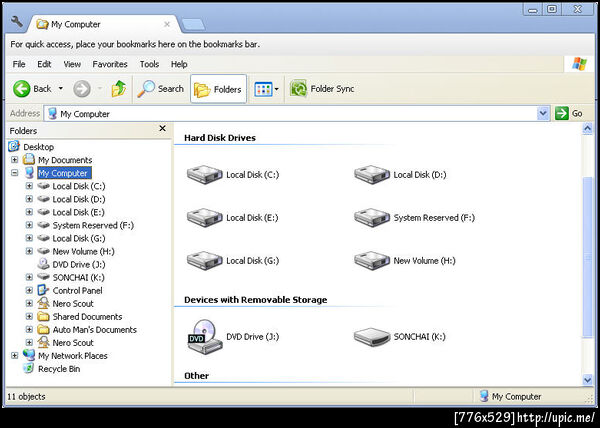Click scrollbar down arrow in file pane
The height and width of the screenshot is (428, 600).
point(587,379)
